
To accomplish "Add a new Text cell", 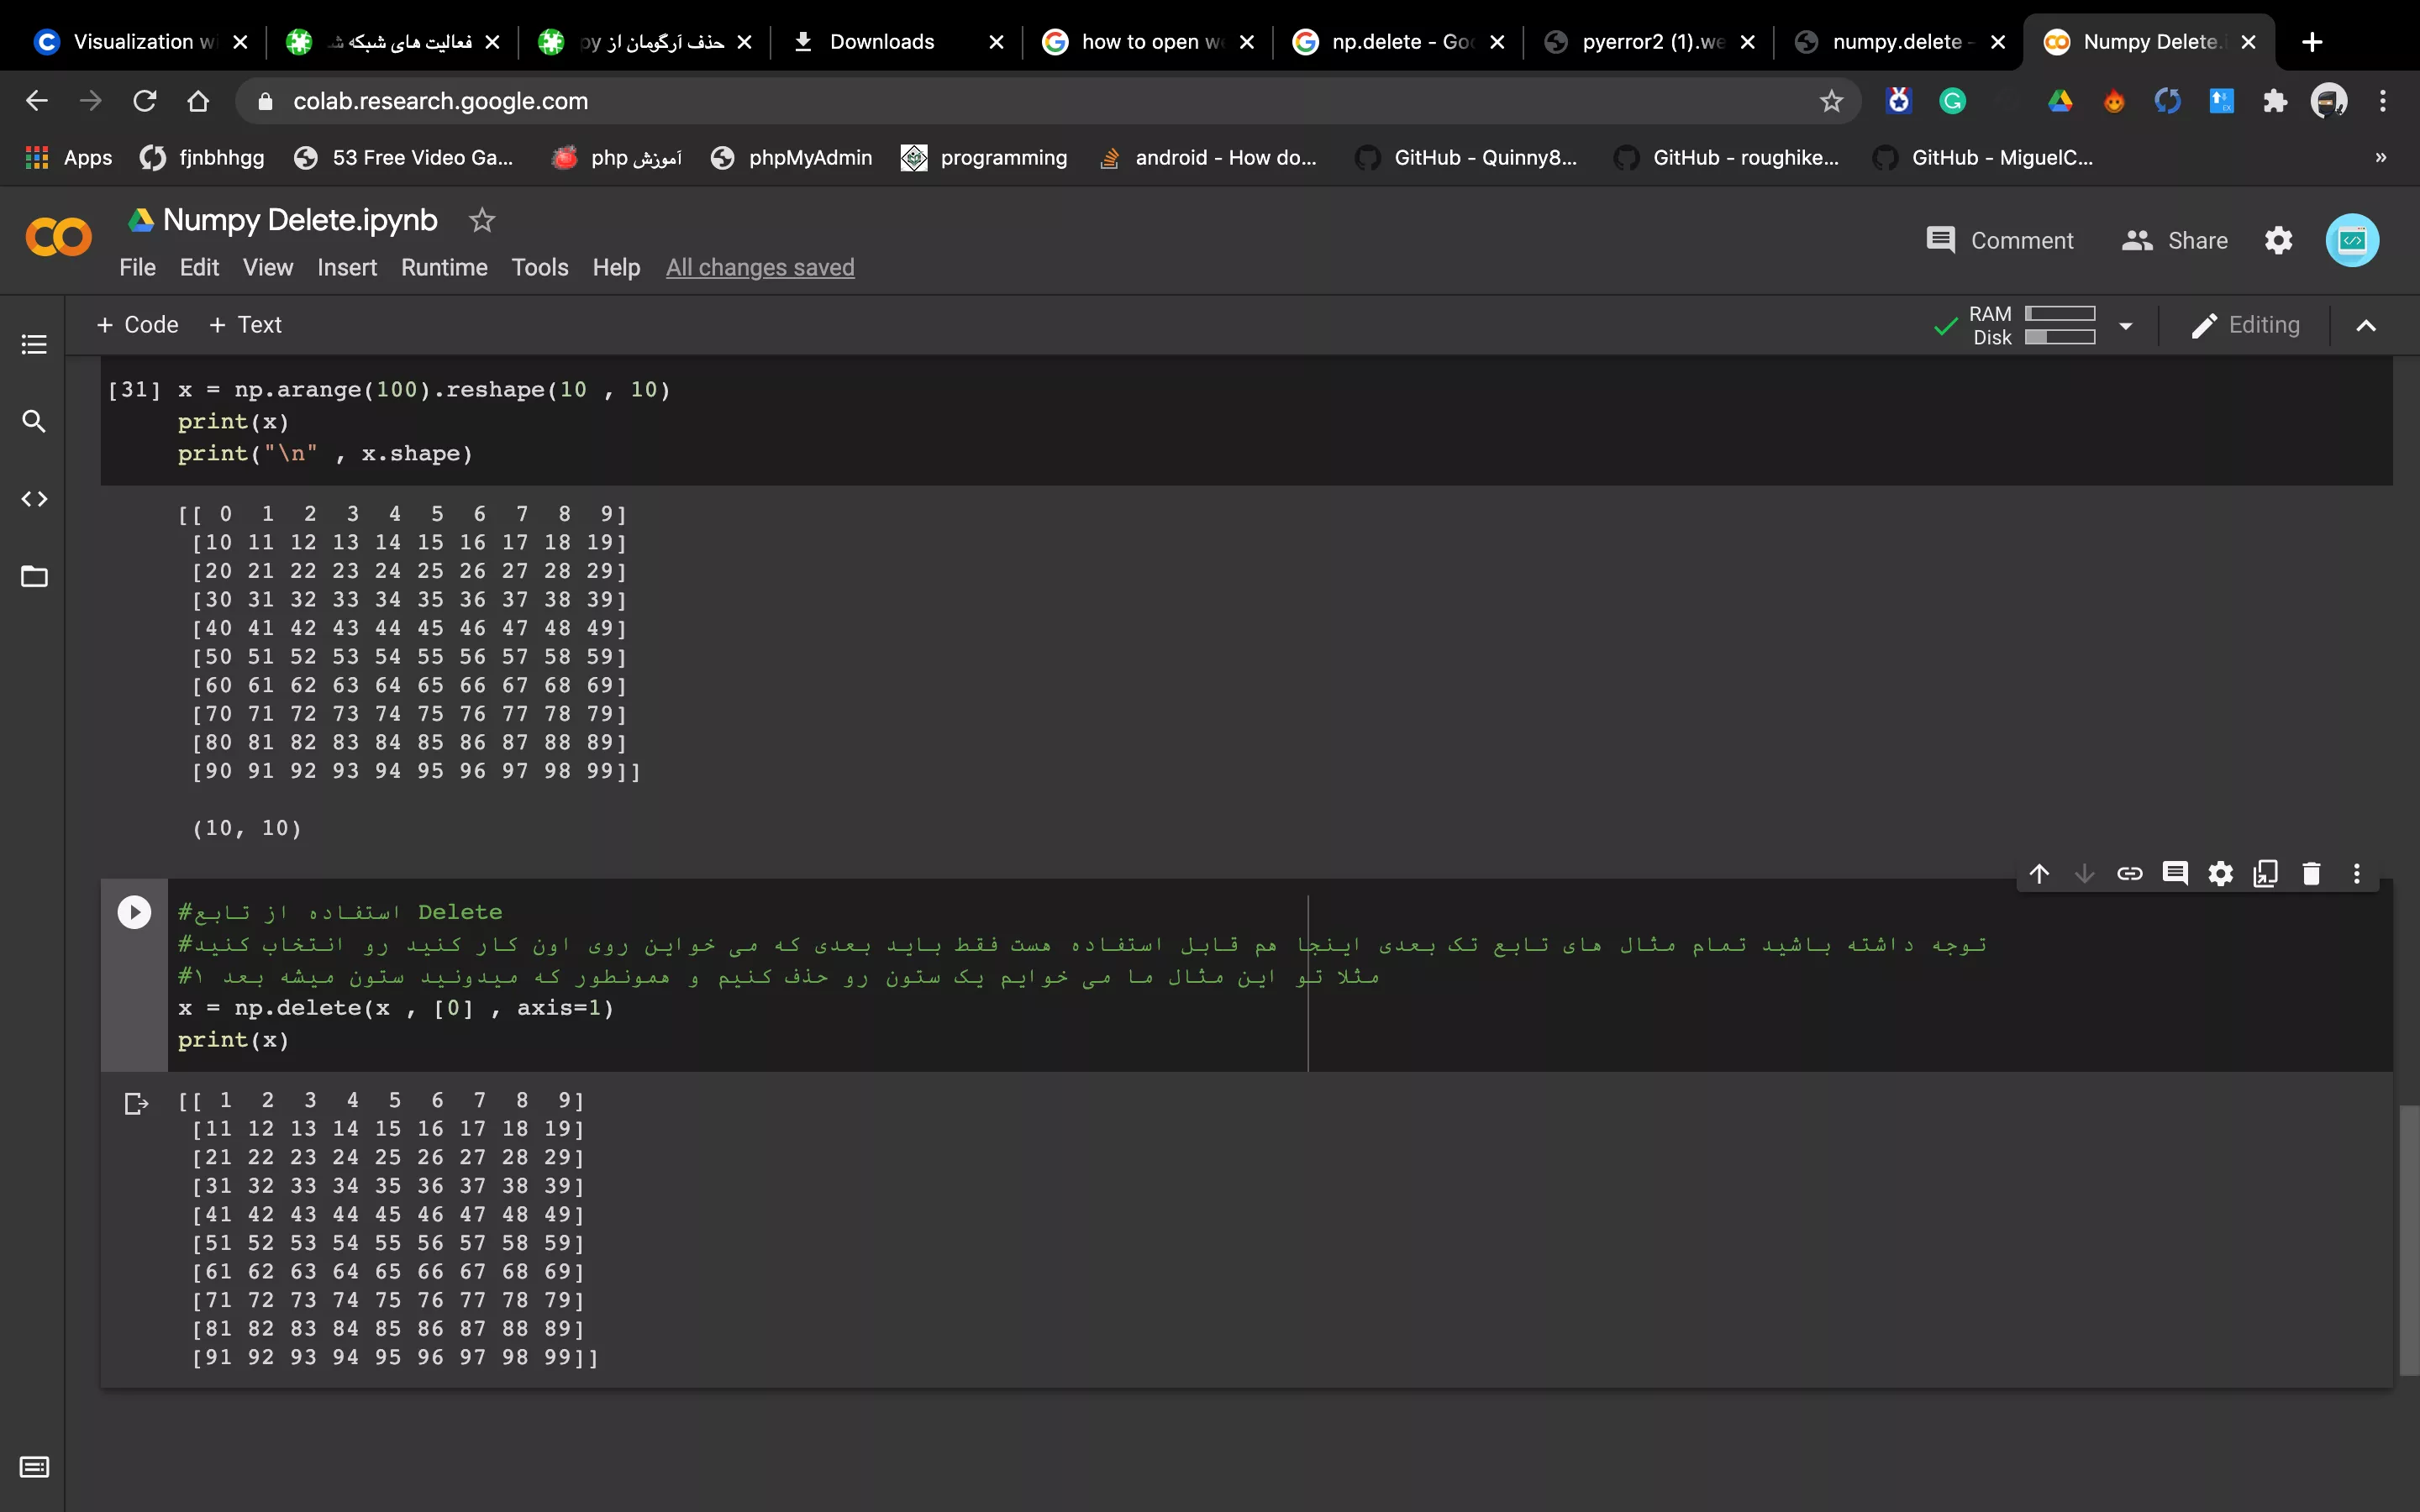I will pos(245,325).
